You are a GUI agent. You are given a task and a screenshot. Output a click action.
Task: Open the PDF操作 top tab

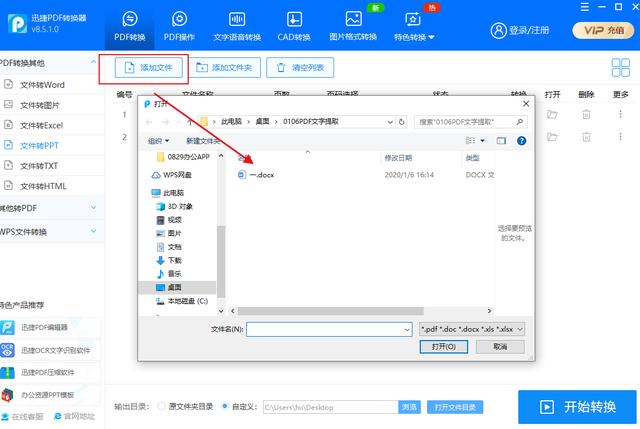click(179, 27)
